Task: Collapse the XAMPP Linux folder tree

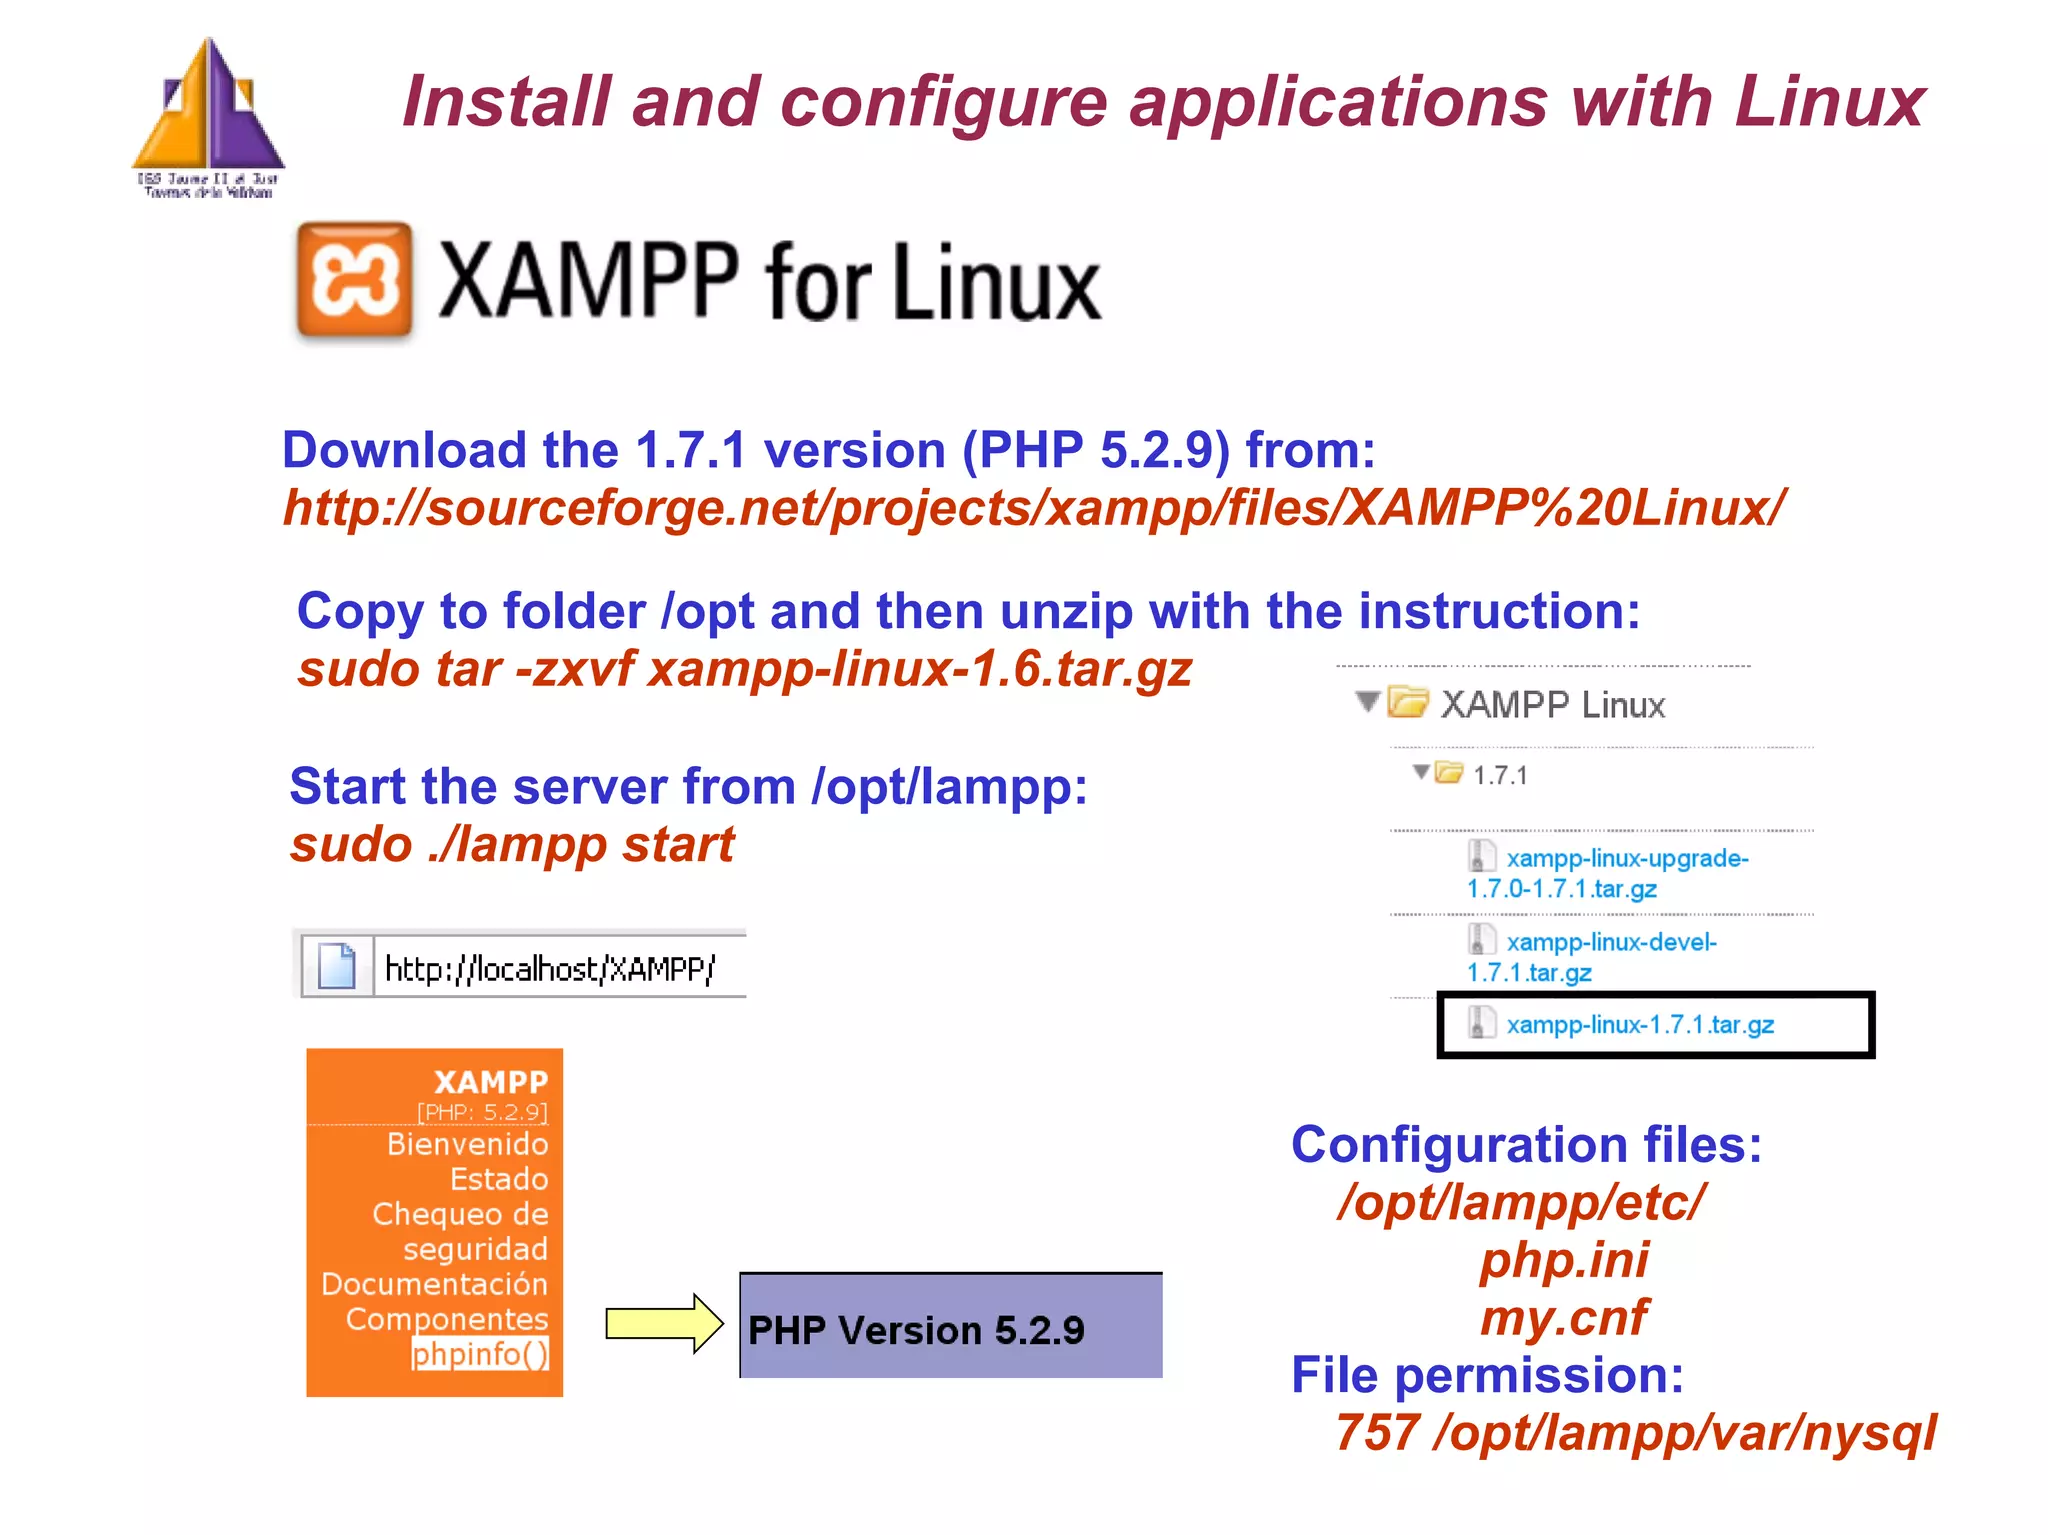Action: 1367,701
